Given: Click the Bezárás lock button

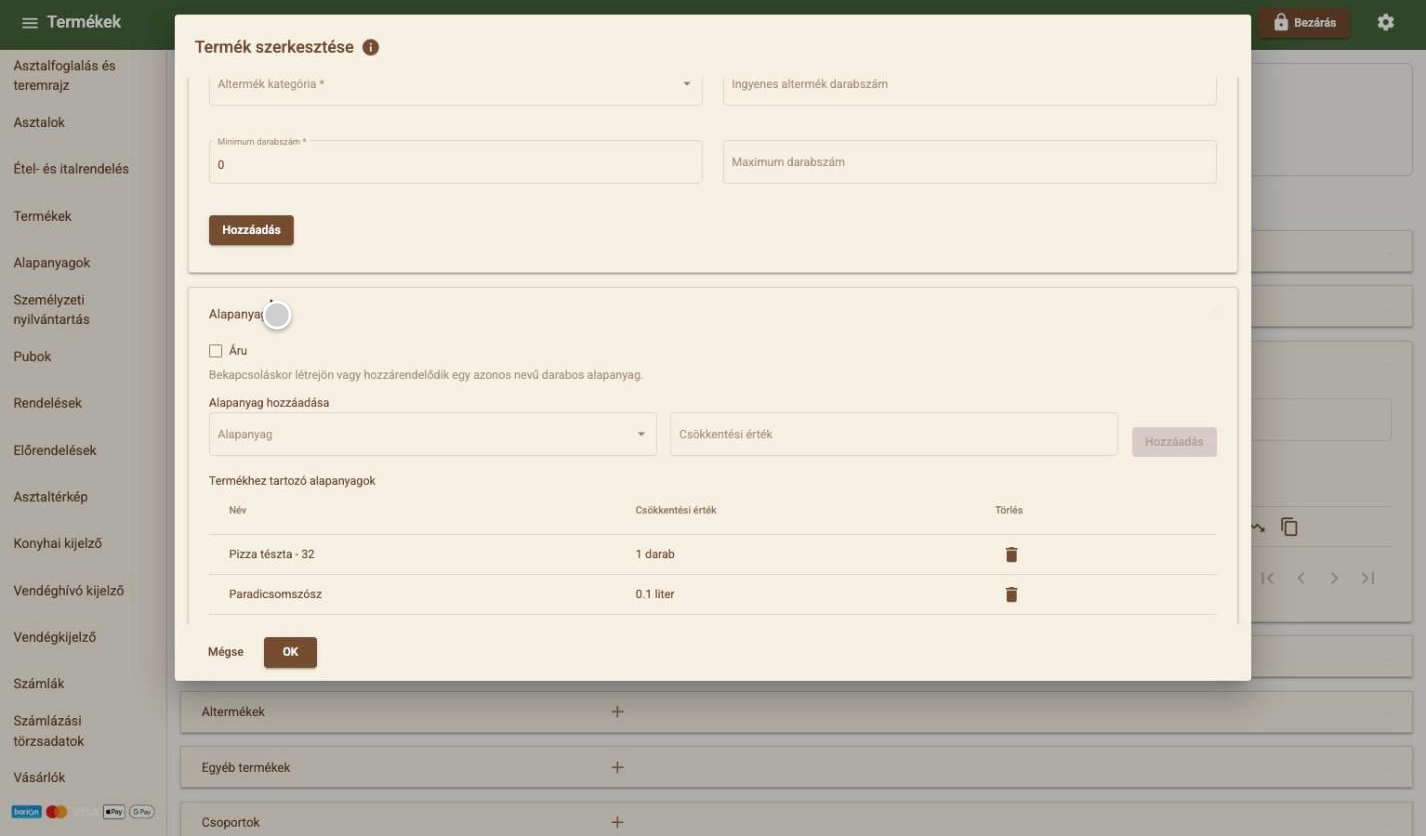Looking at the screenshot, I should click(x=1304, y=22).
